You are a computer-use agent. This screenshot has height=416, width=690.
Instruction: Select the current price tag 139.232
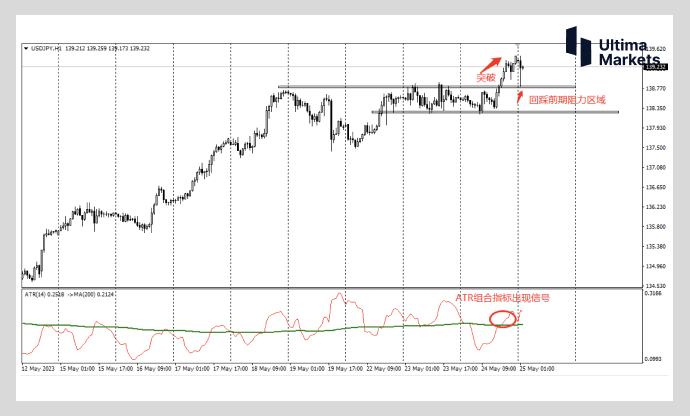pos(656,67)
